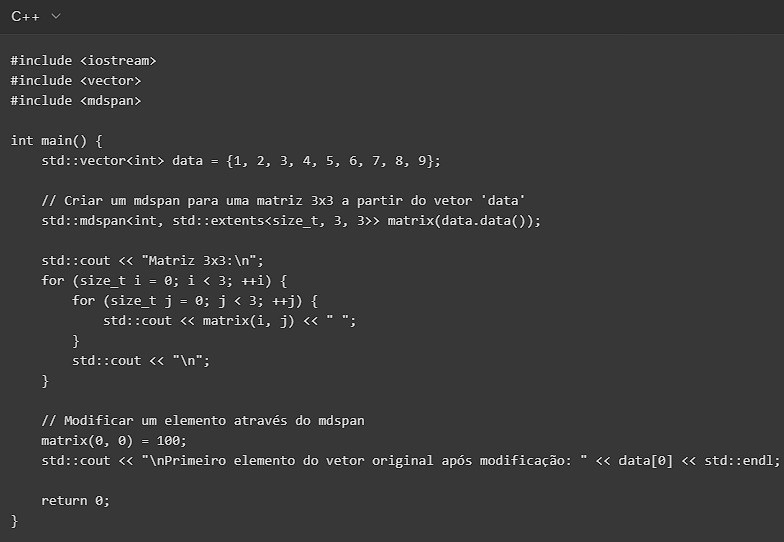784x542 pixels.
Task: Click the std::cout << "\n" line
Action: tap(141, 360)
